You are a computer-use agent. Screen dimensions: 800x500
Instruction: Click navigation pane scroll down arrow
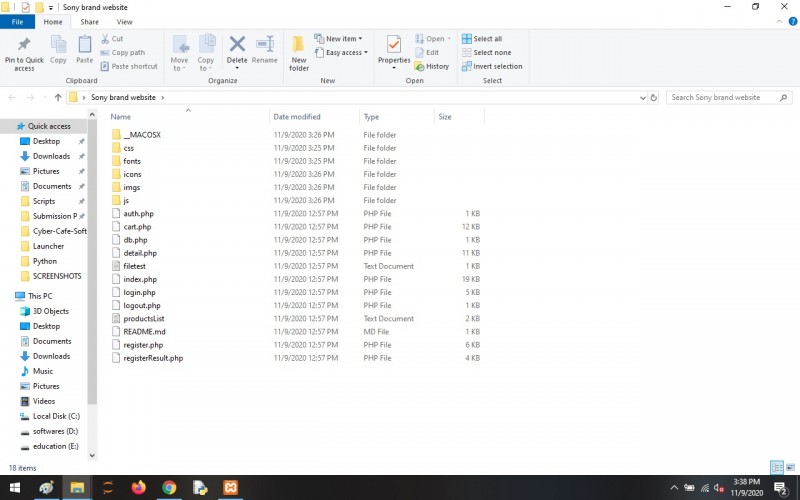[x=92, y=455]
